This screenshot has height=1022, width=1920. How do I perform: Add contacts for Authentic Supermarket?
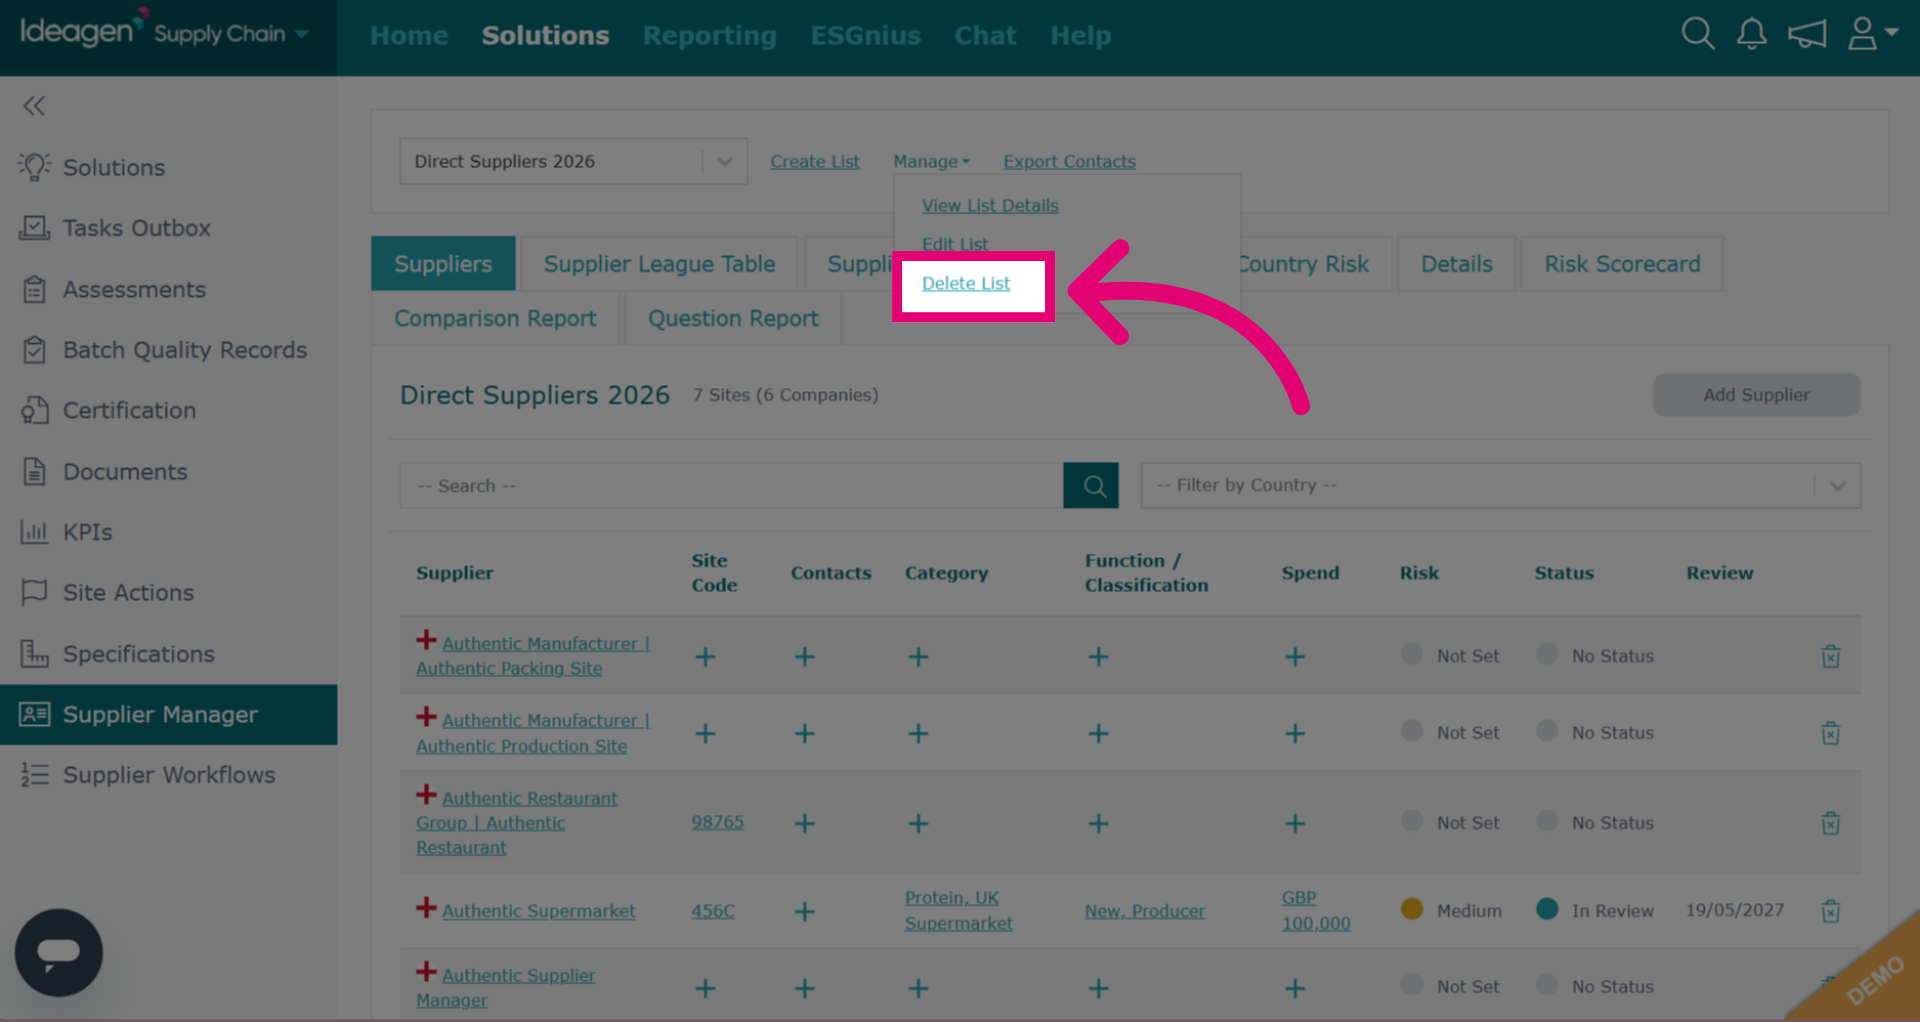pyautogui.click(x=804, y=912)
